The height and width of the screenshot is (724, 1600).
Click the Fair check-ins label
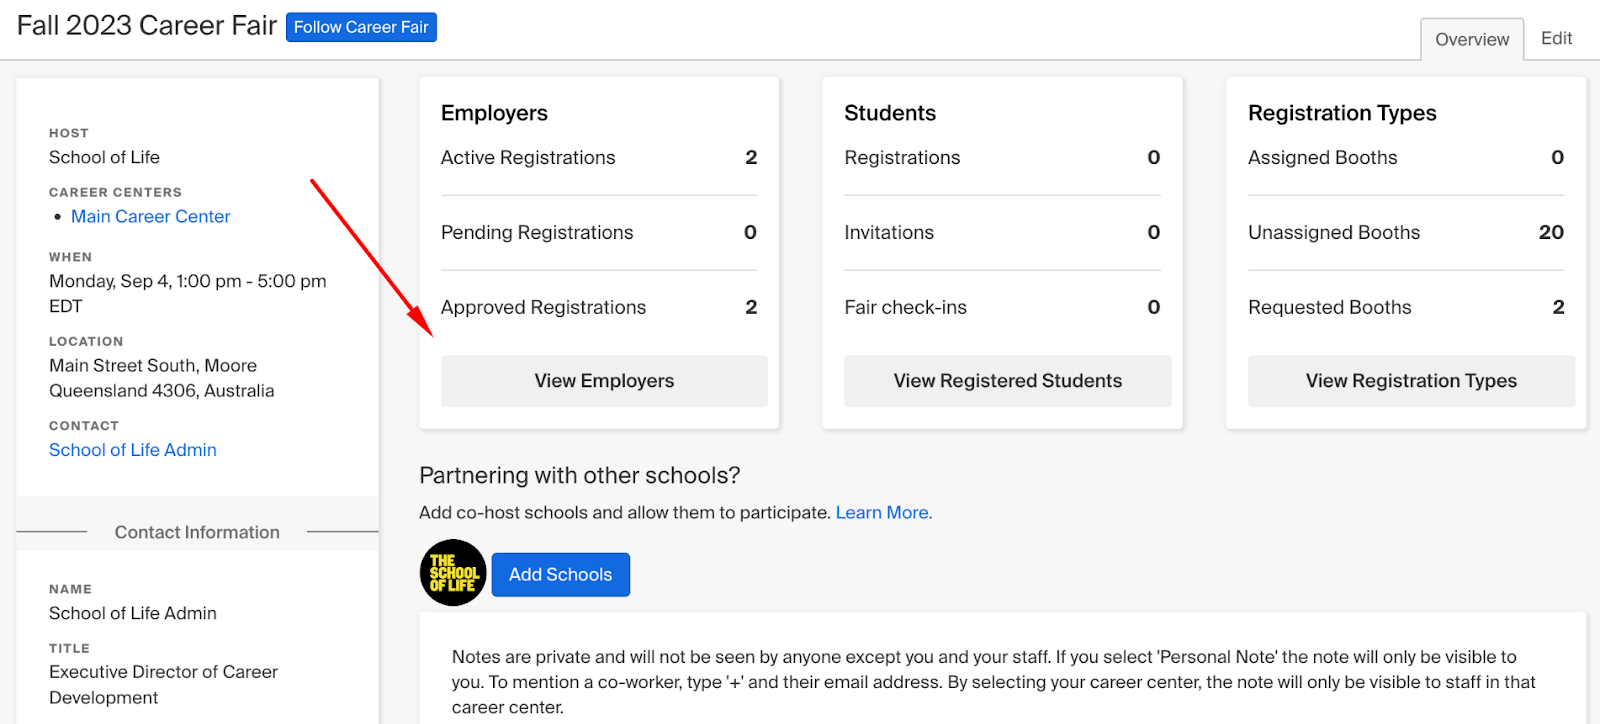[x=905, y=308]
